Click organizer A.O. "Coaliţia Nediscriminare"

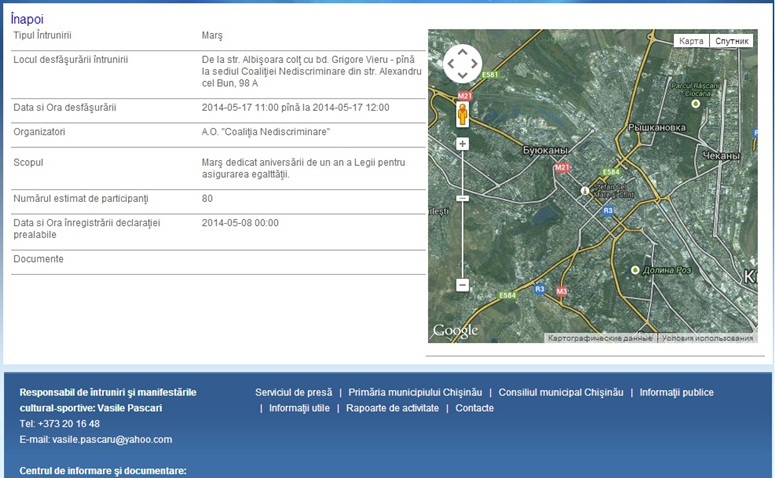[265, 132]
